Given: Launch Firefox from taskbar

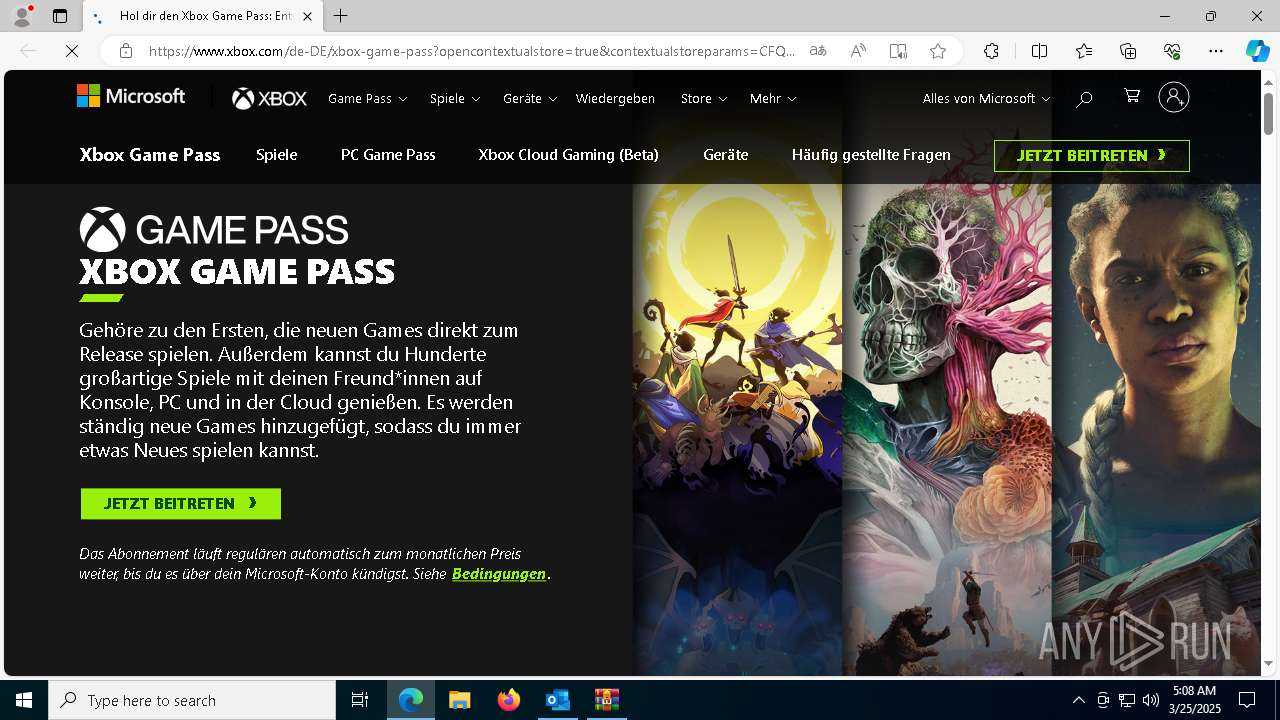Looking at the screenshot, I should [x=509, y=700].
